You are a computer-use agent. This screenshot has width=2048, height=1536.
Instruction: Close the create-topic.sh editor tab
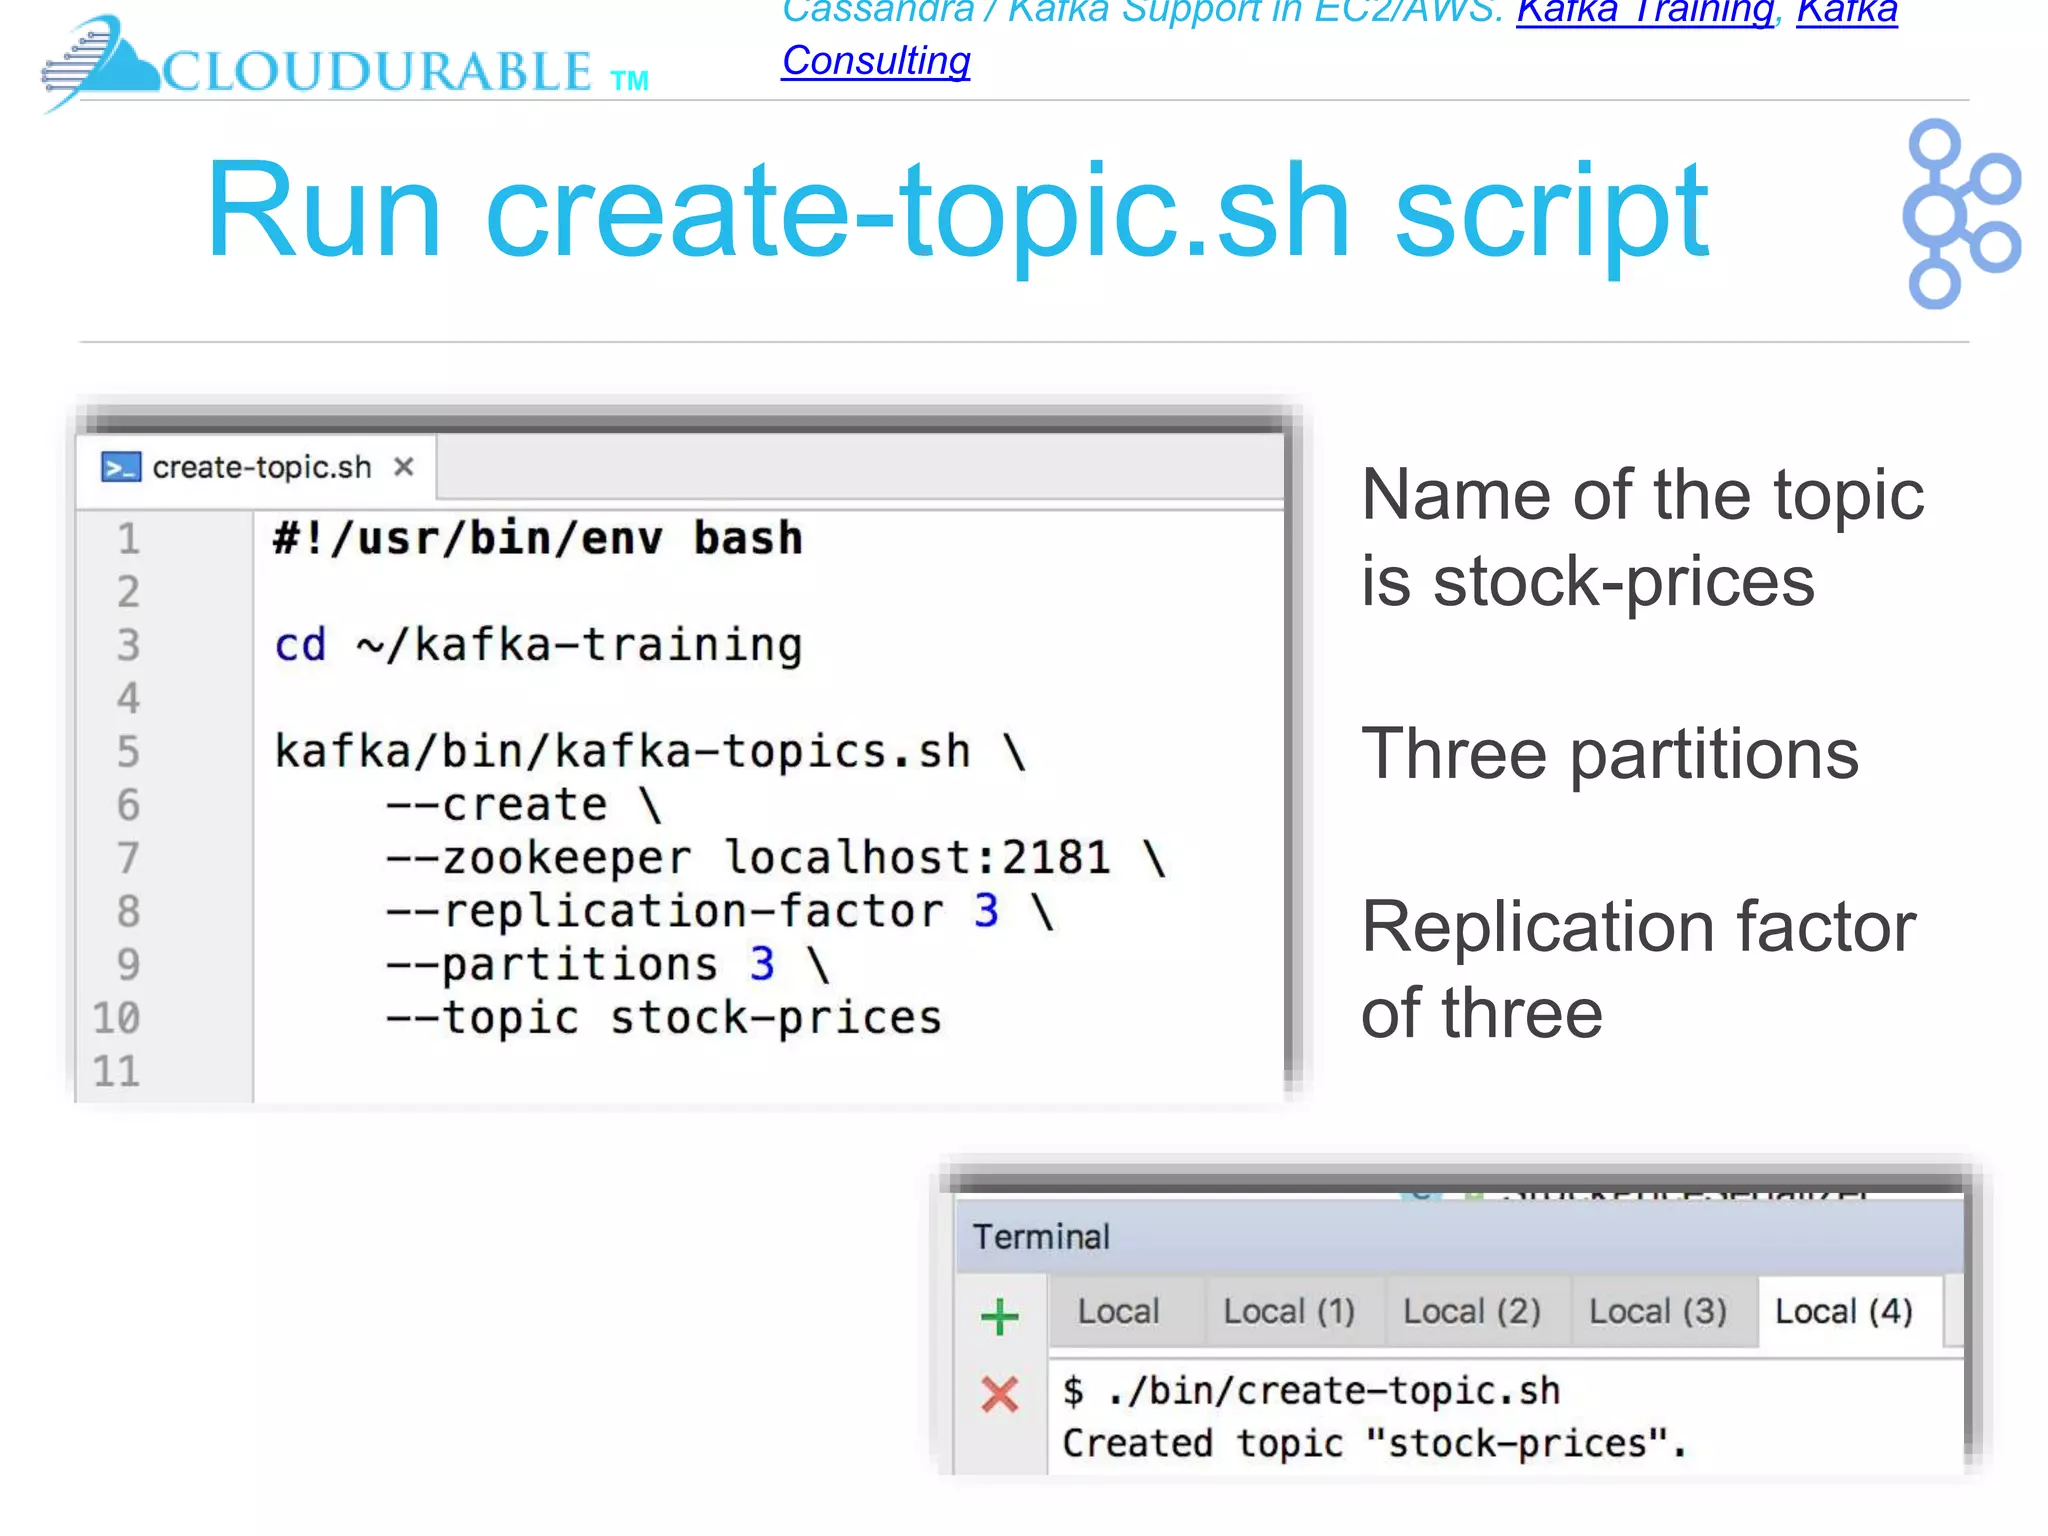click(x=404, y=467)
